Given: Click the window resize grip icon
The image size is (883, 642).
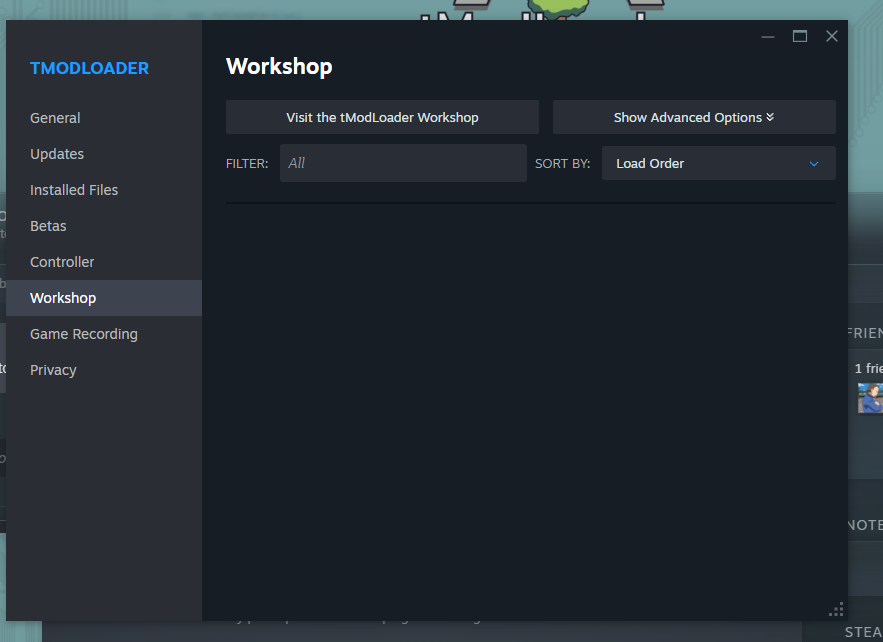Looking at the screenshot, I should tap(836, 609).
